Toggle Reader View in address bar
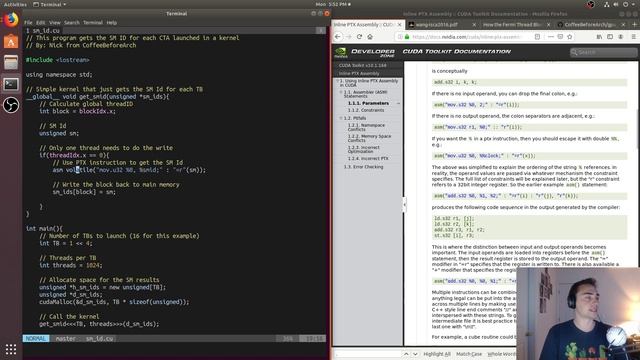The height and width of the screenshot is (360, 640). pos(537,37)
